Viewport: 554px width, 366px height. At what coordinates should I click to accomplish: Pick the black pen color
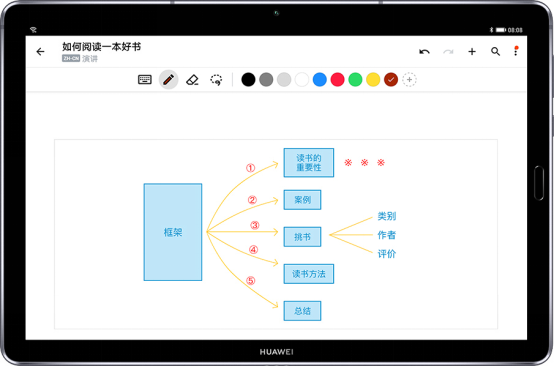coord(248,79)
